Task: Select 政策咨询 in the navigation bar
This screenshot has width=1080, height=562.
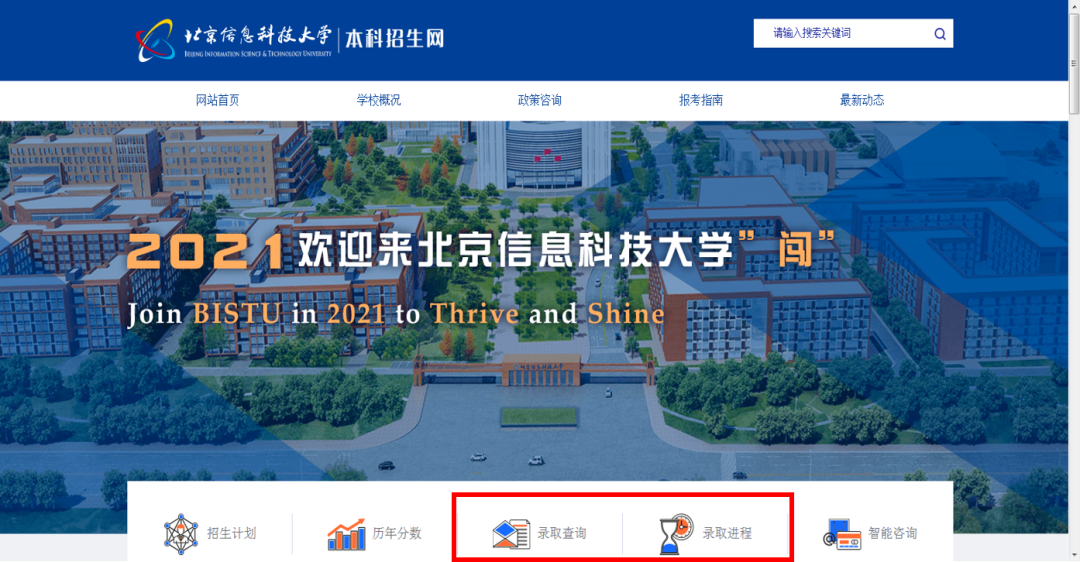Action: (x=539, y=101)
